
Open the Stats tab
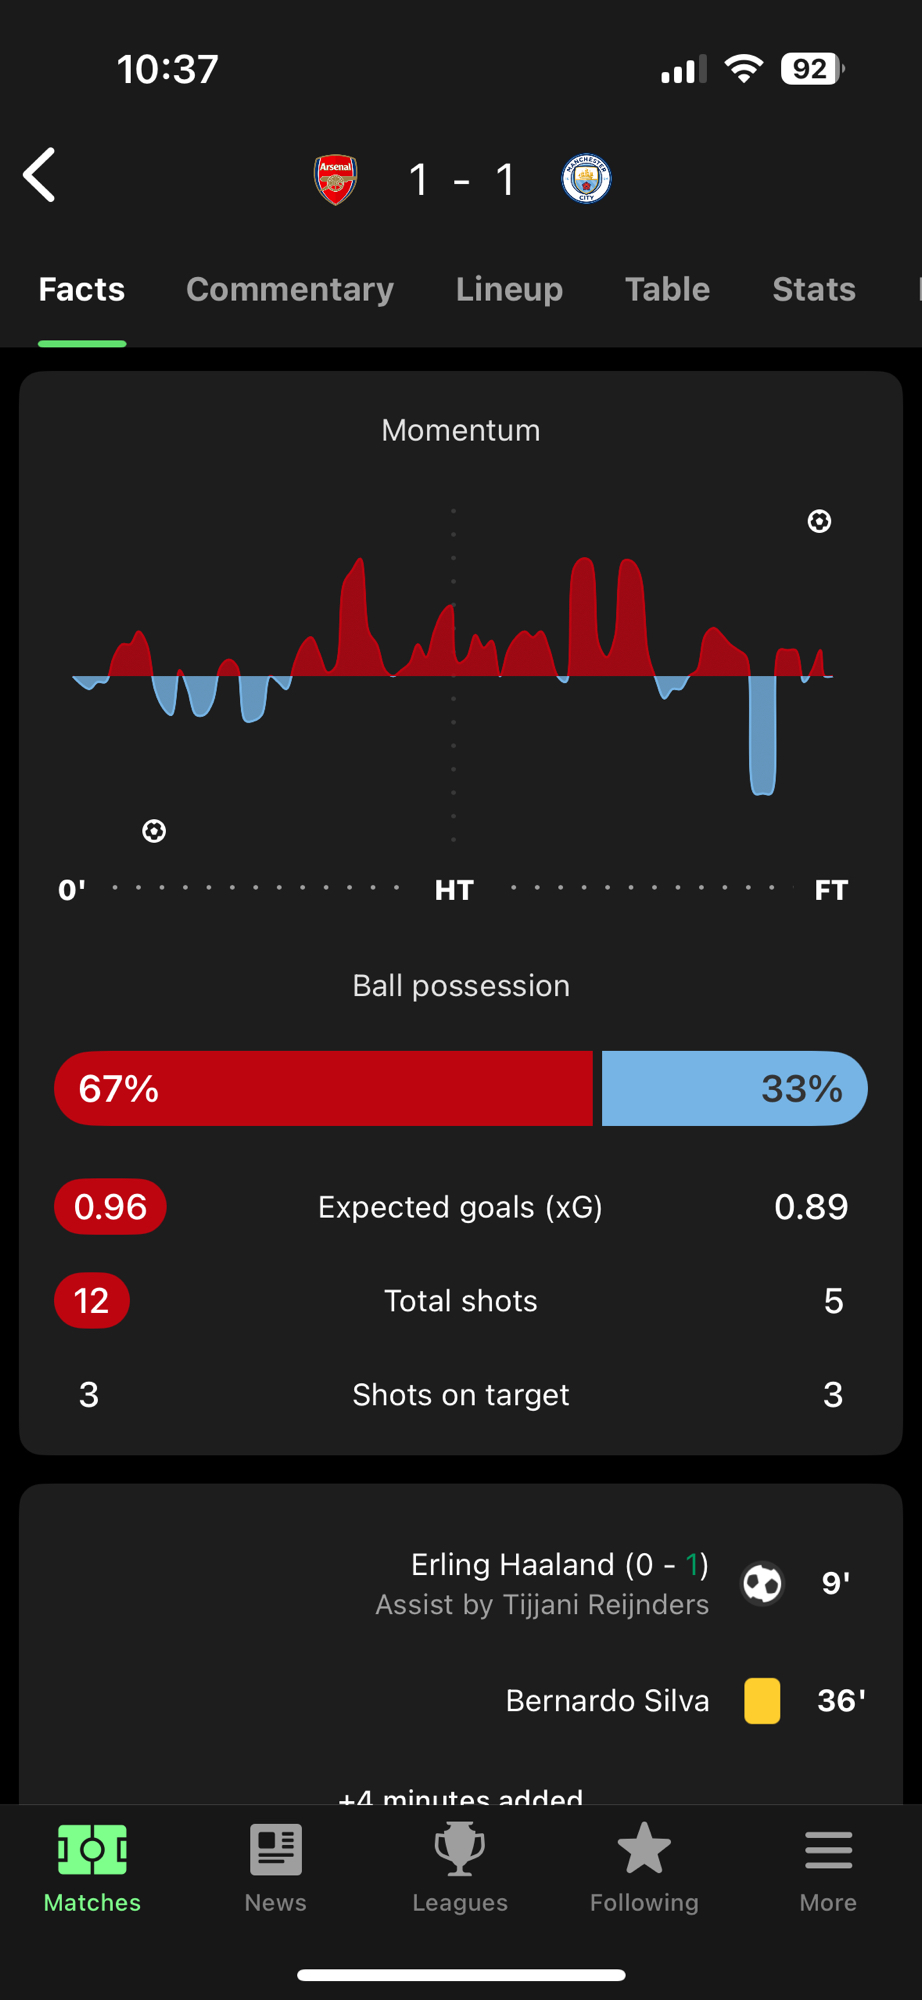pos(813,290)
